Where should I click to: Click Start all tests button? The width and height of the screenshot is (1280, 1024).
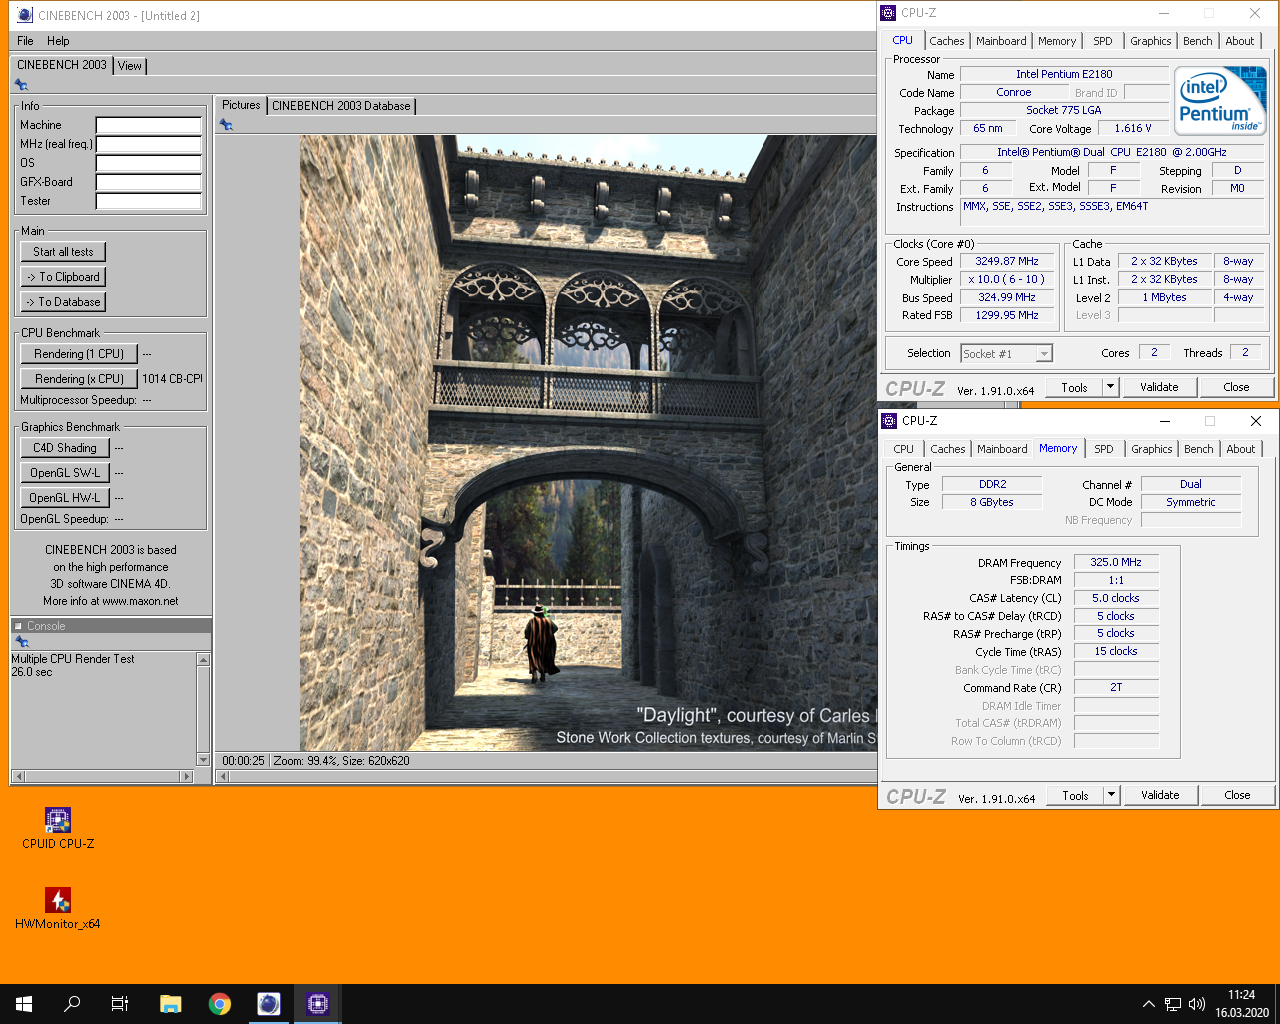(x=63, y=252)
